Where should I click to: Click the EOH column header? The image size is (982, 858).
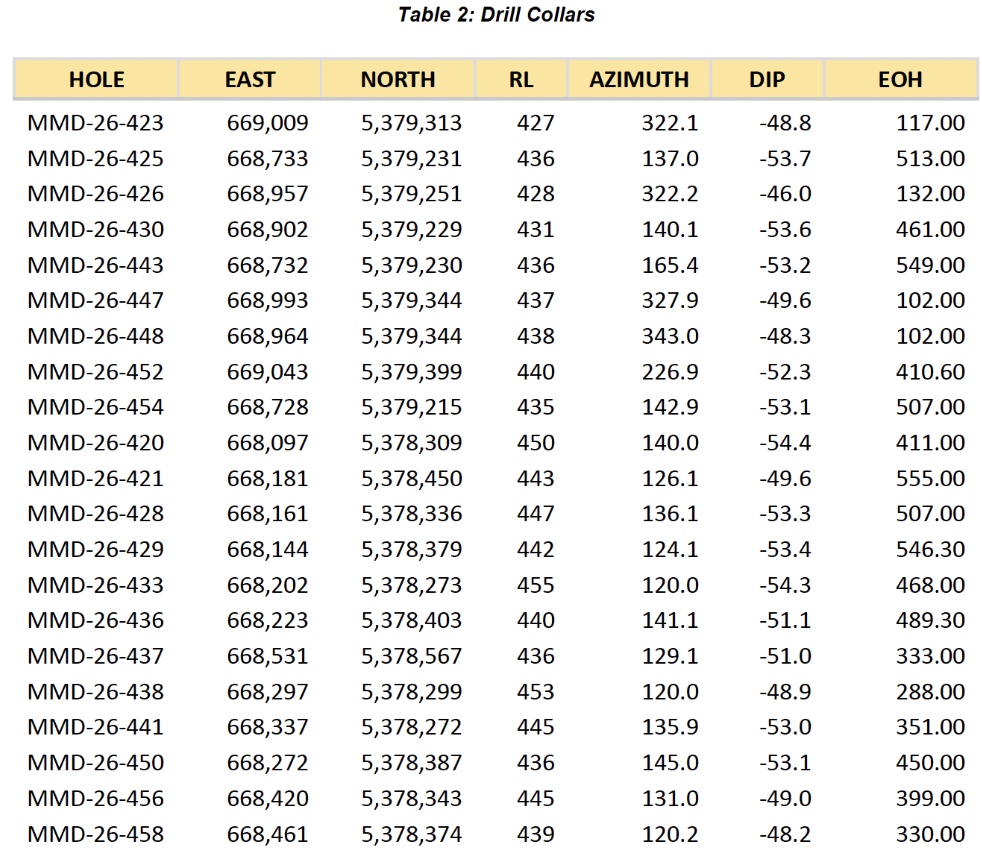[900, 80]
